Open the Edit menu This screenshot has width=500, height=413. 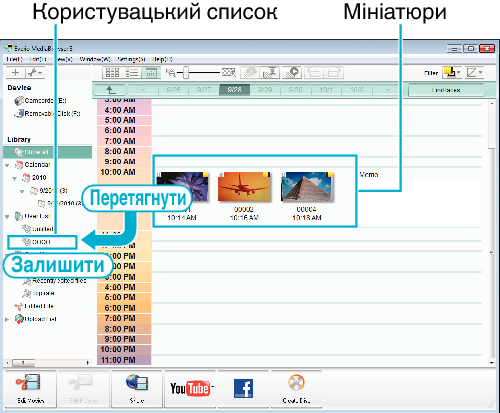(x=37, y=59)
